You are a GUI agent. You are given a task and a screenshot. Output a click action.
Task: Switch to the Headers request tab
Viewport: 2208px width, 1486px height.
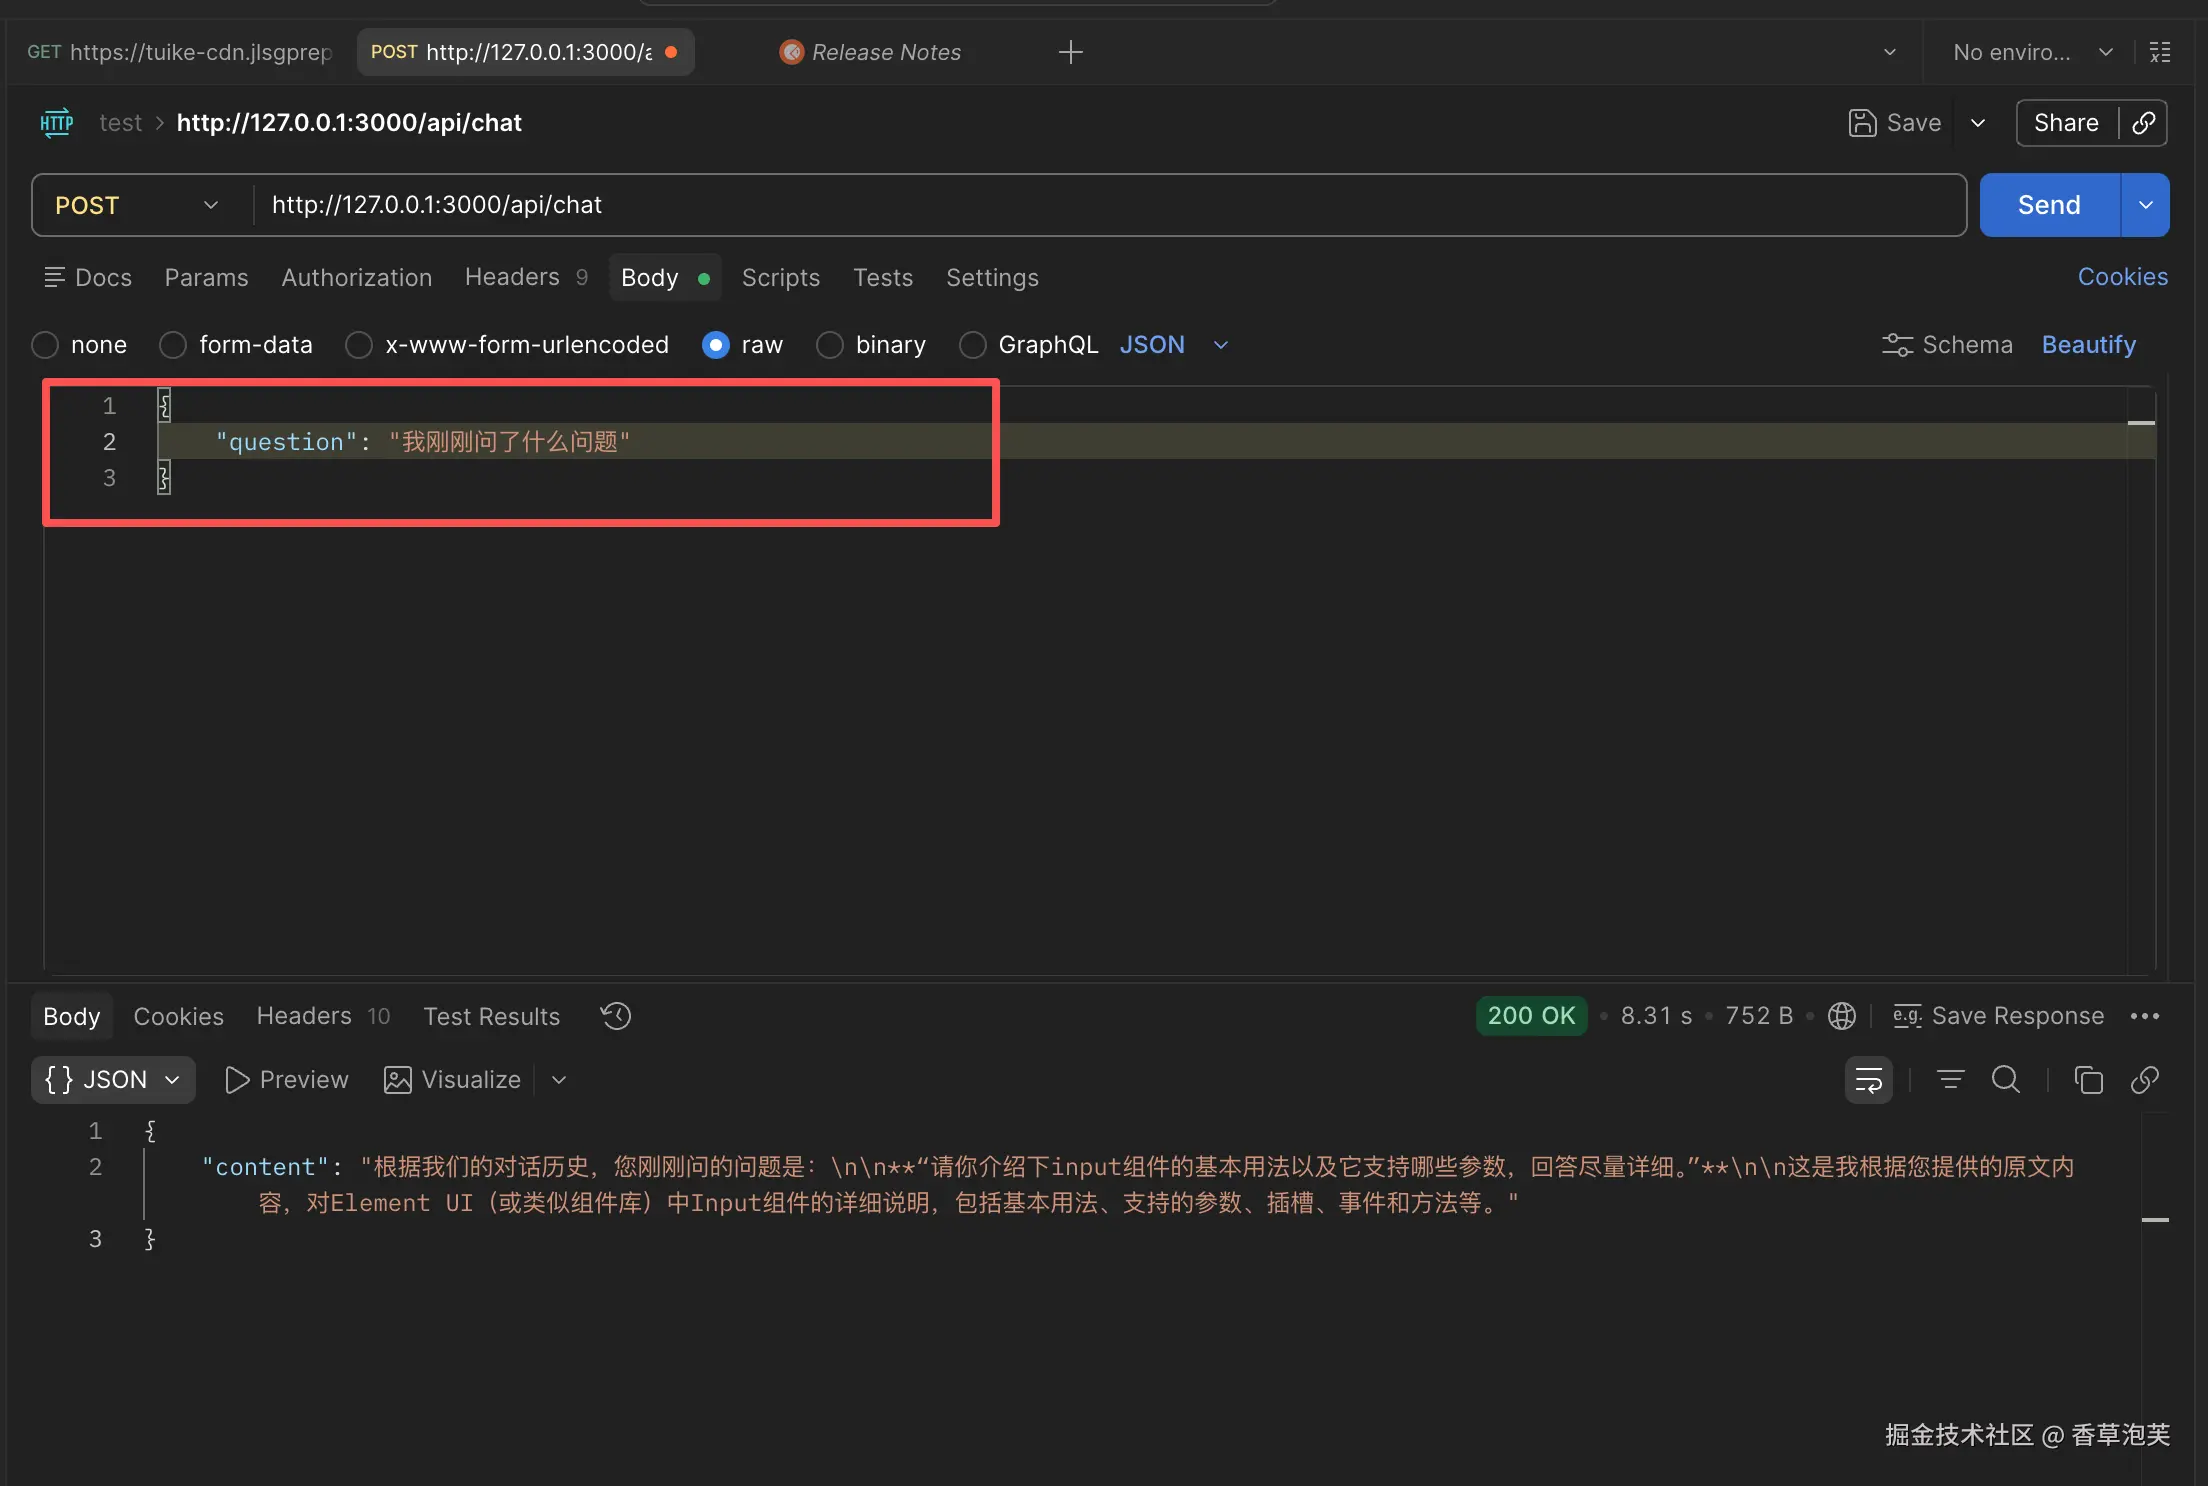click(x=512, y=277)
